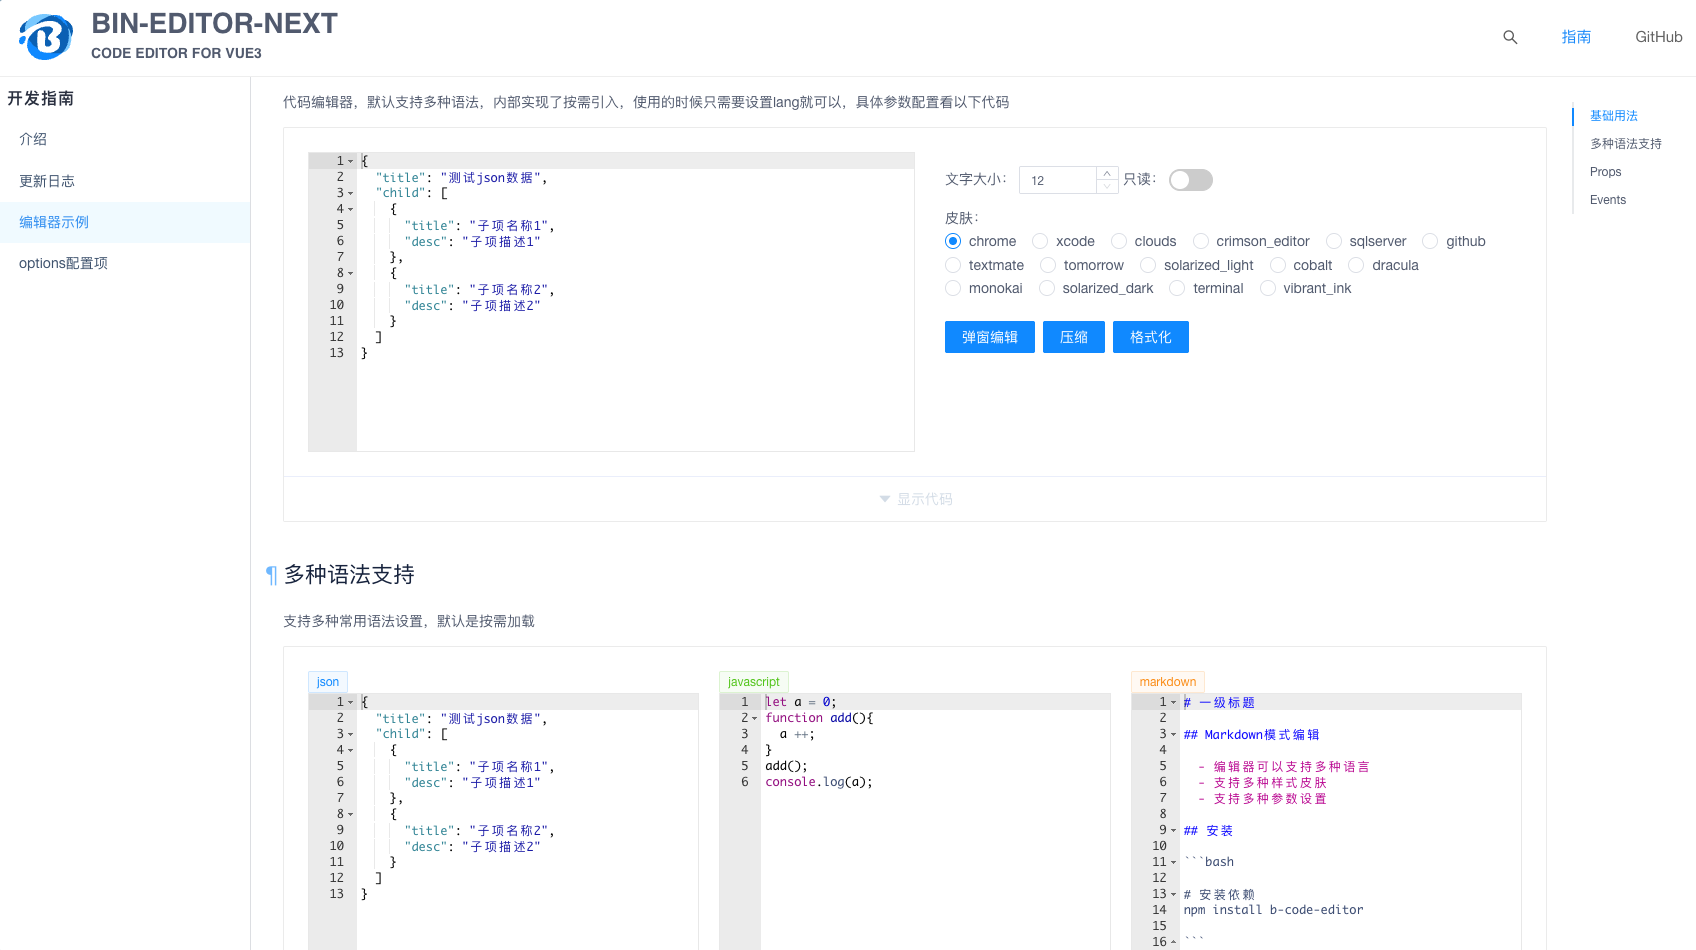This screenshot has width=1696, height=950.
Task: Open the GitHub link in header
Action: (x=1658, y=37)
